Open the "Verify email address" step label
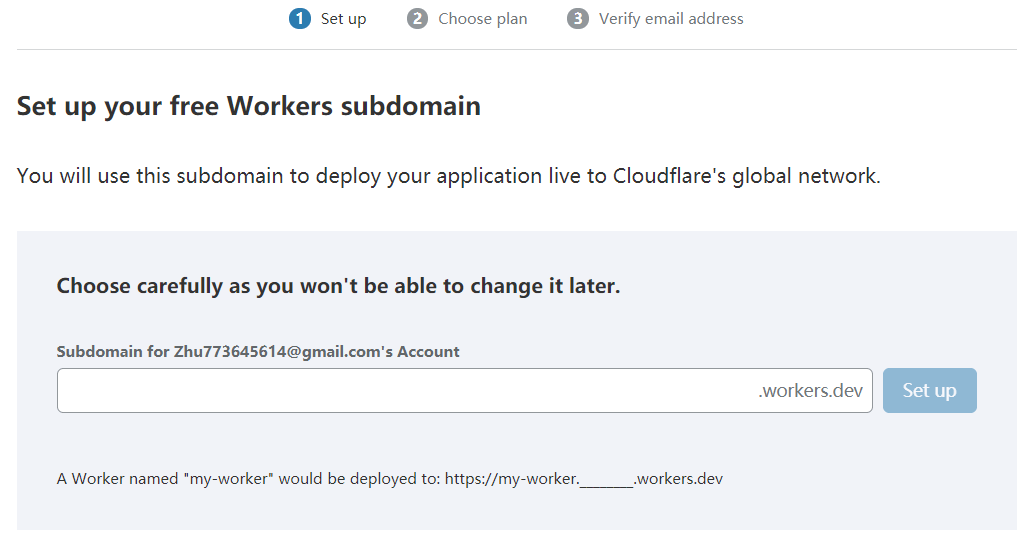 click(x=671, y=19)
